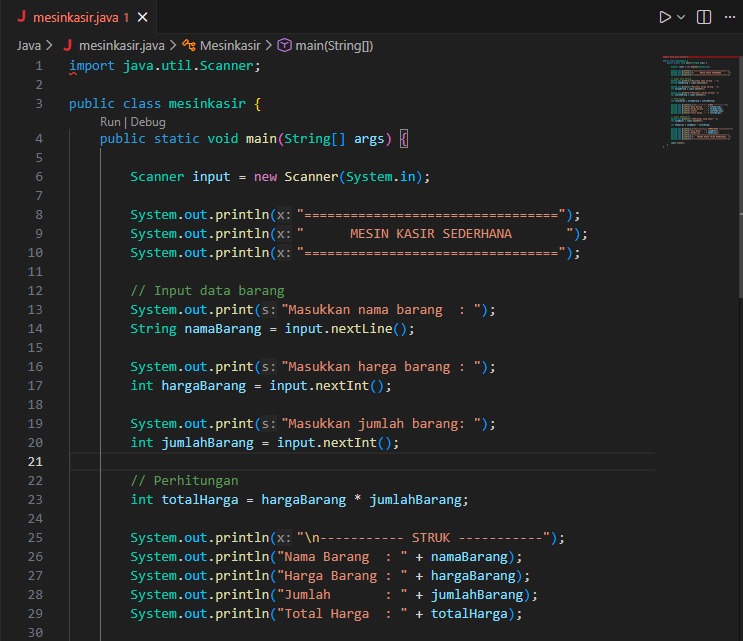The image size is (743, 641).
Task: Place cursor on the totalHarga calculation line
Action: click(x=298, y=500)
